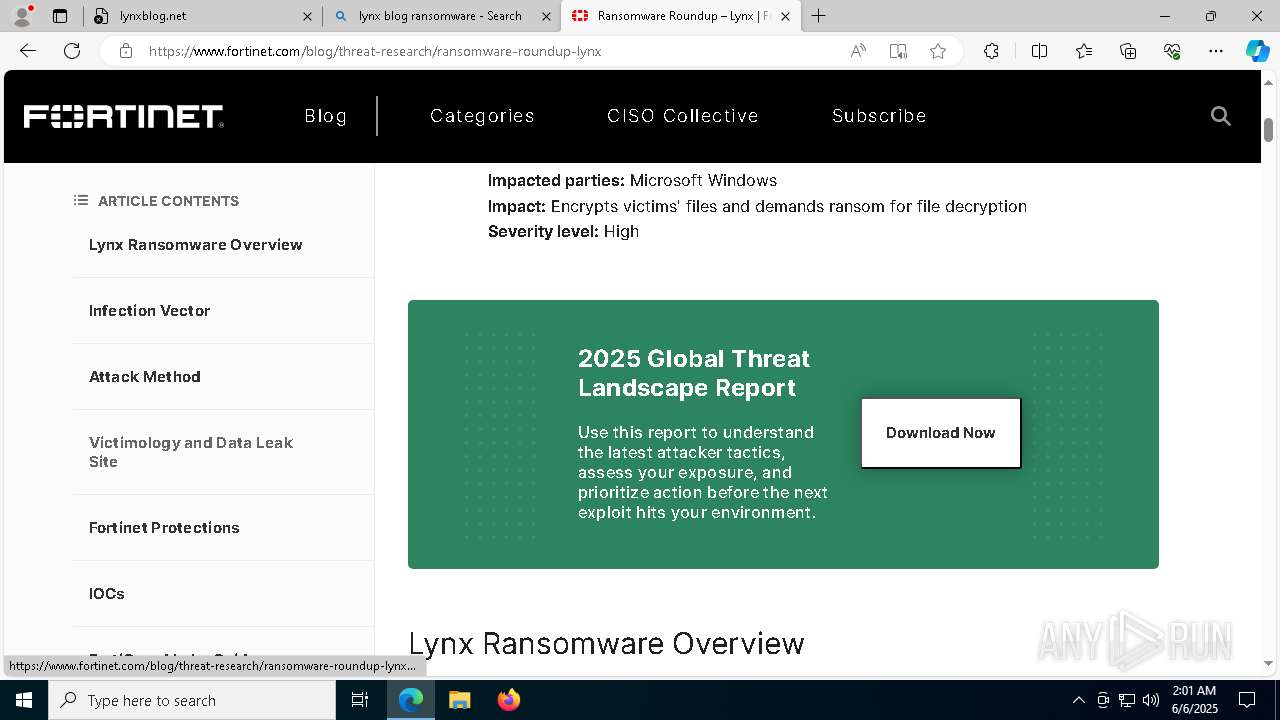The image size is (1280, 720).
Task: Click the Lynx Ransomware Overview article heading
Action: 606,643
